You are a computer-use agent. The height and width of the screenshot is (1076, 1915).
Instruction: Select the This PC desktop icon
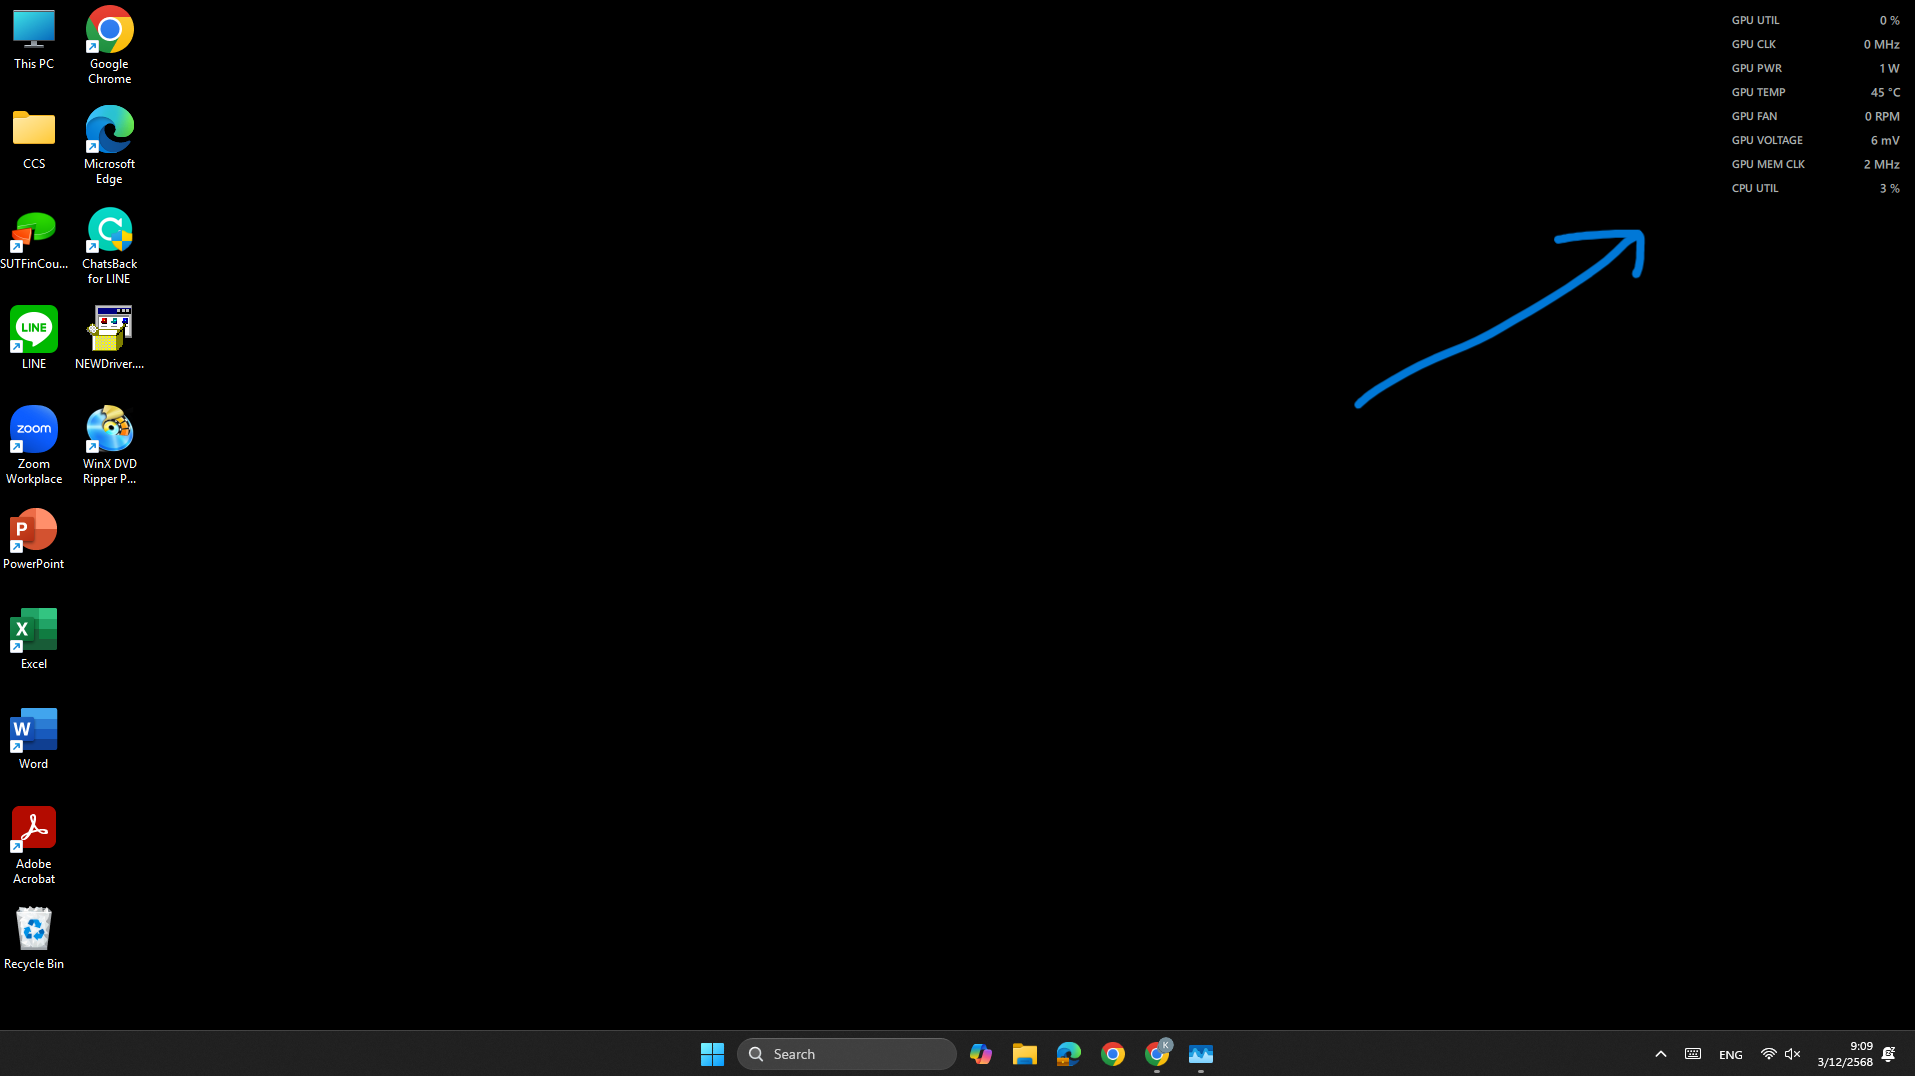(34, 40)
